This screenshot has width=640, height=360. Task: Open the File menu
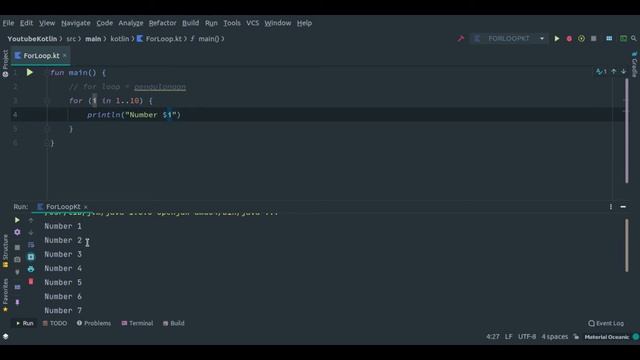[8, 23]
